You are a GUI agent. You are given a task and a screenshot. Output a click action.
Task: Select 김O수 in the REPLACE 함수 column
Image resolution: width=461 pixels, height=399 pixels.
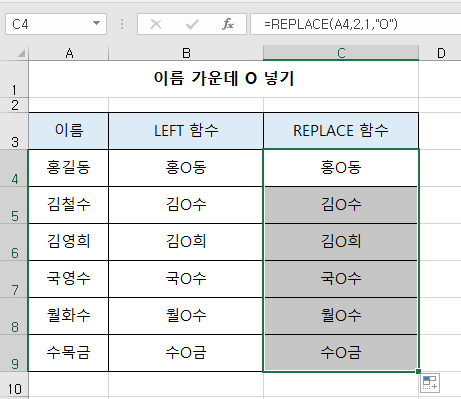pyautogui.click(x=341, y=205)
